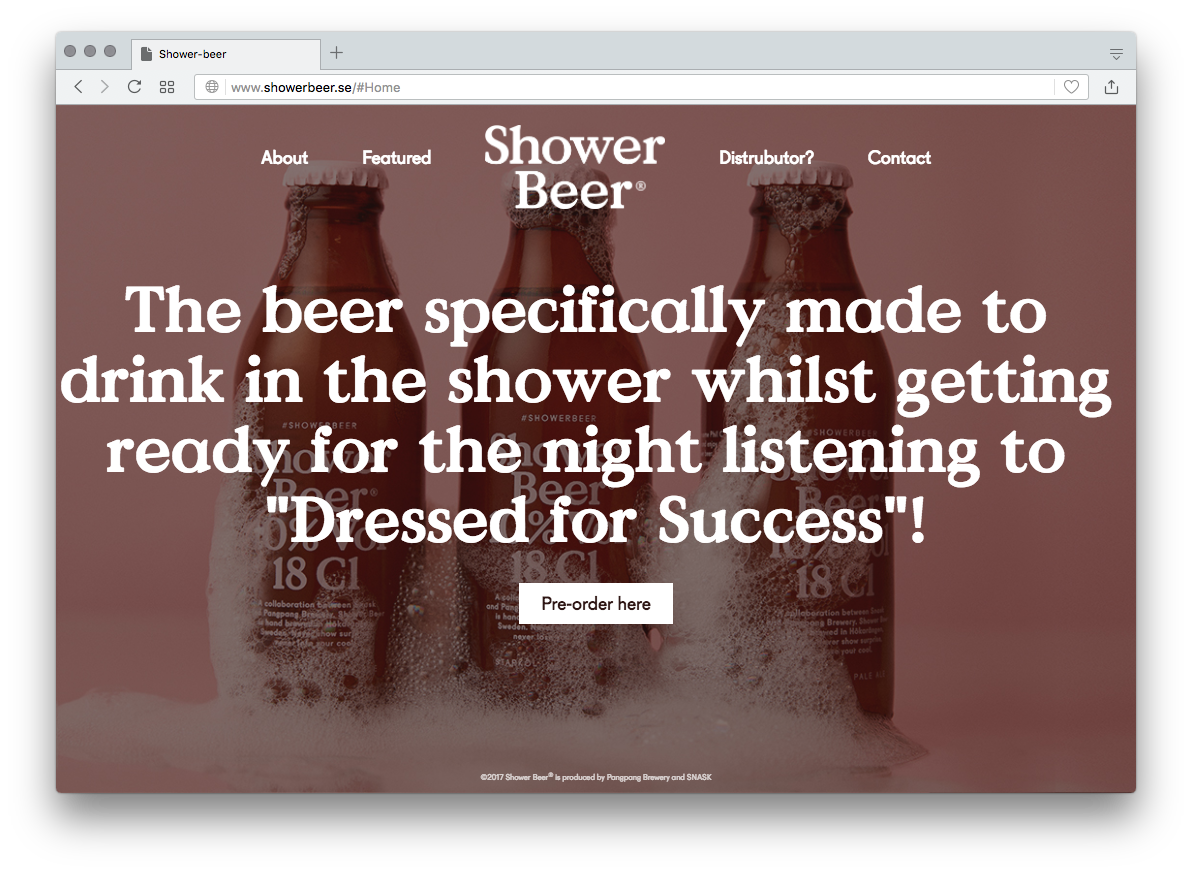Go to the Featured section
The image size is (1192, 873).
[396, 158]
